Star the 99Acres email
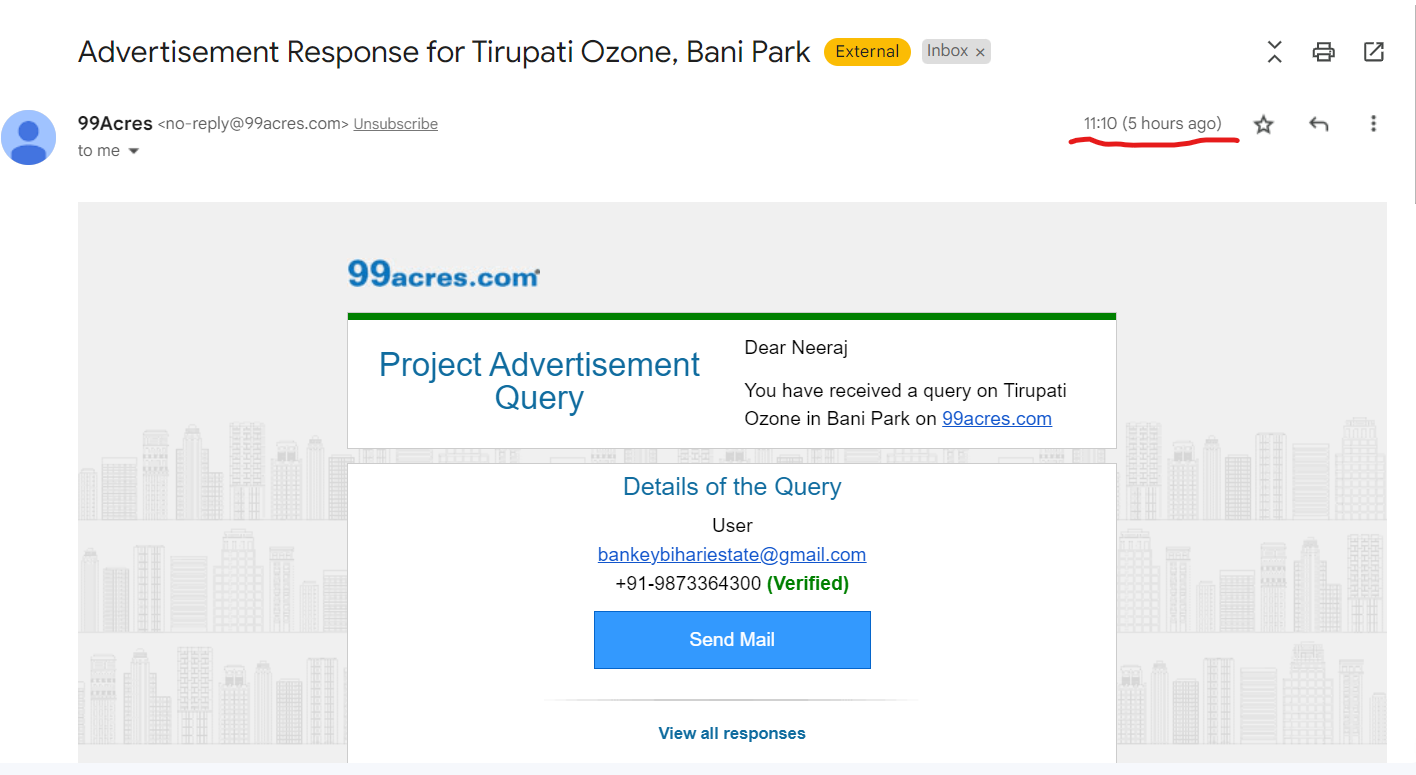Screen dimensions: 1416x775 [x=1264, y=124]
